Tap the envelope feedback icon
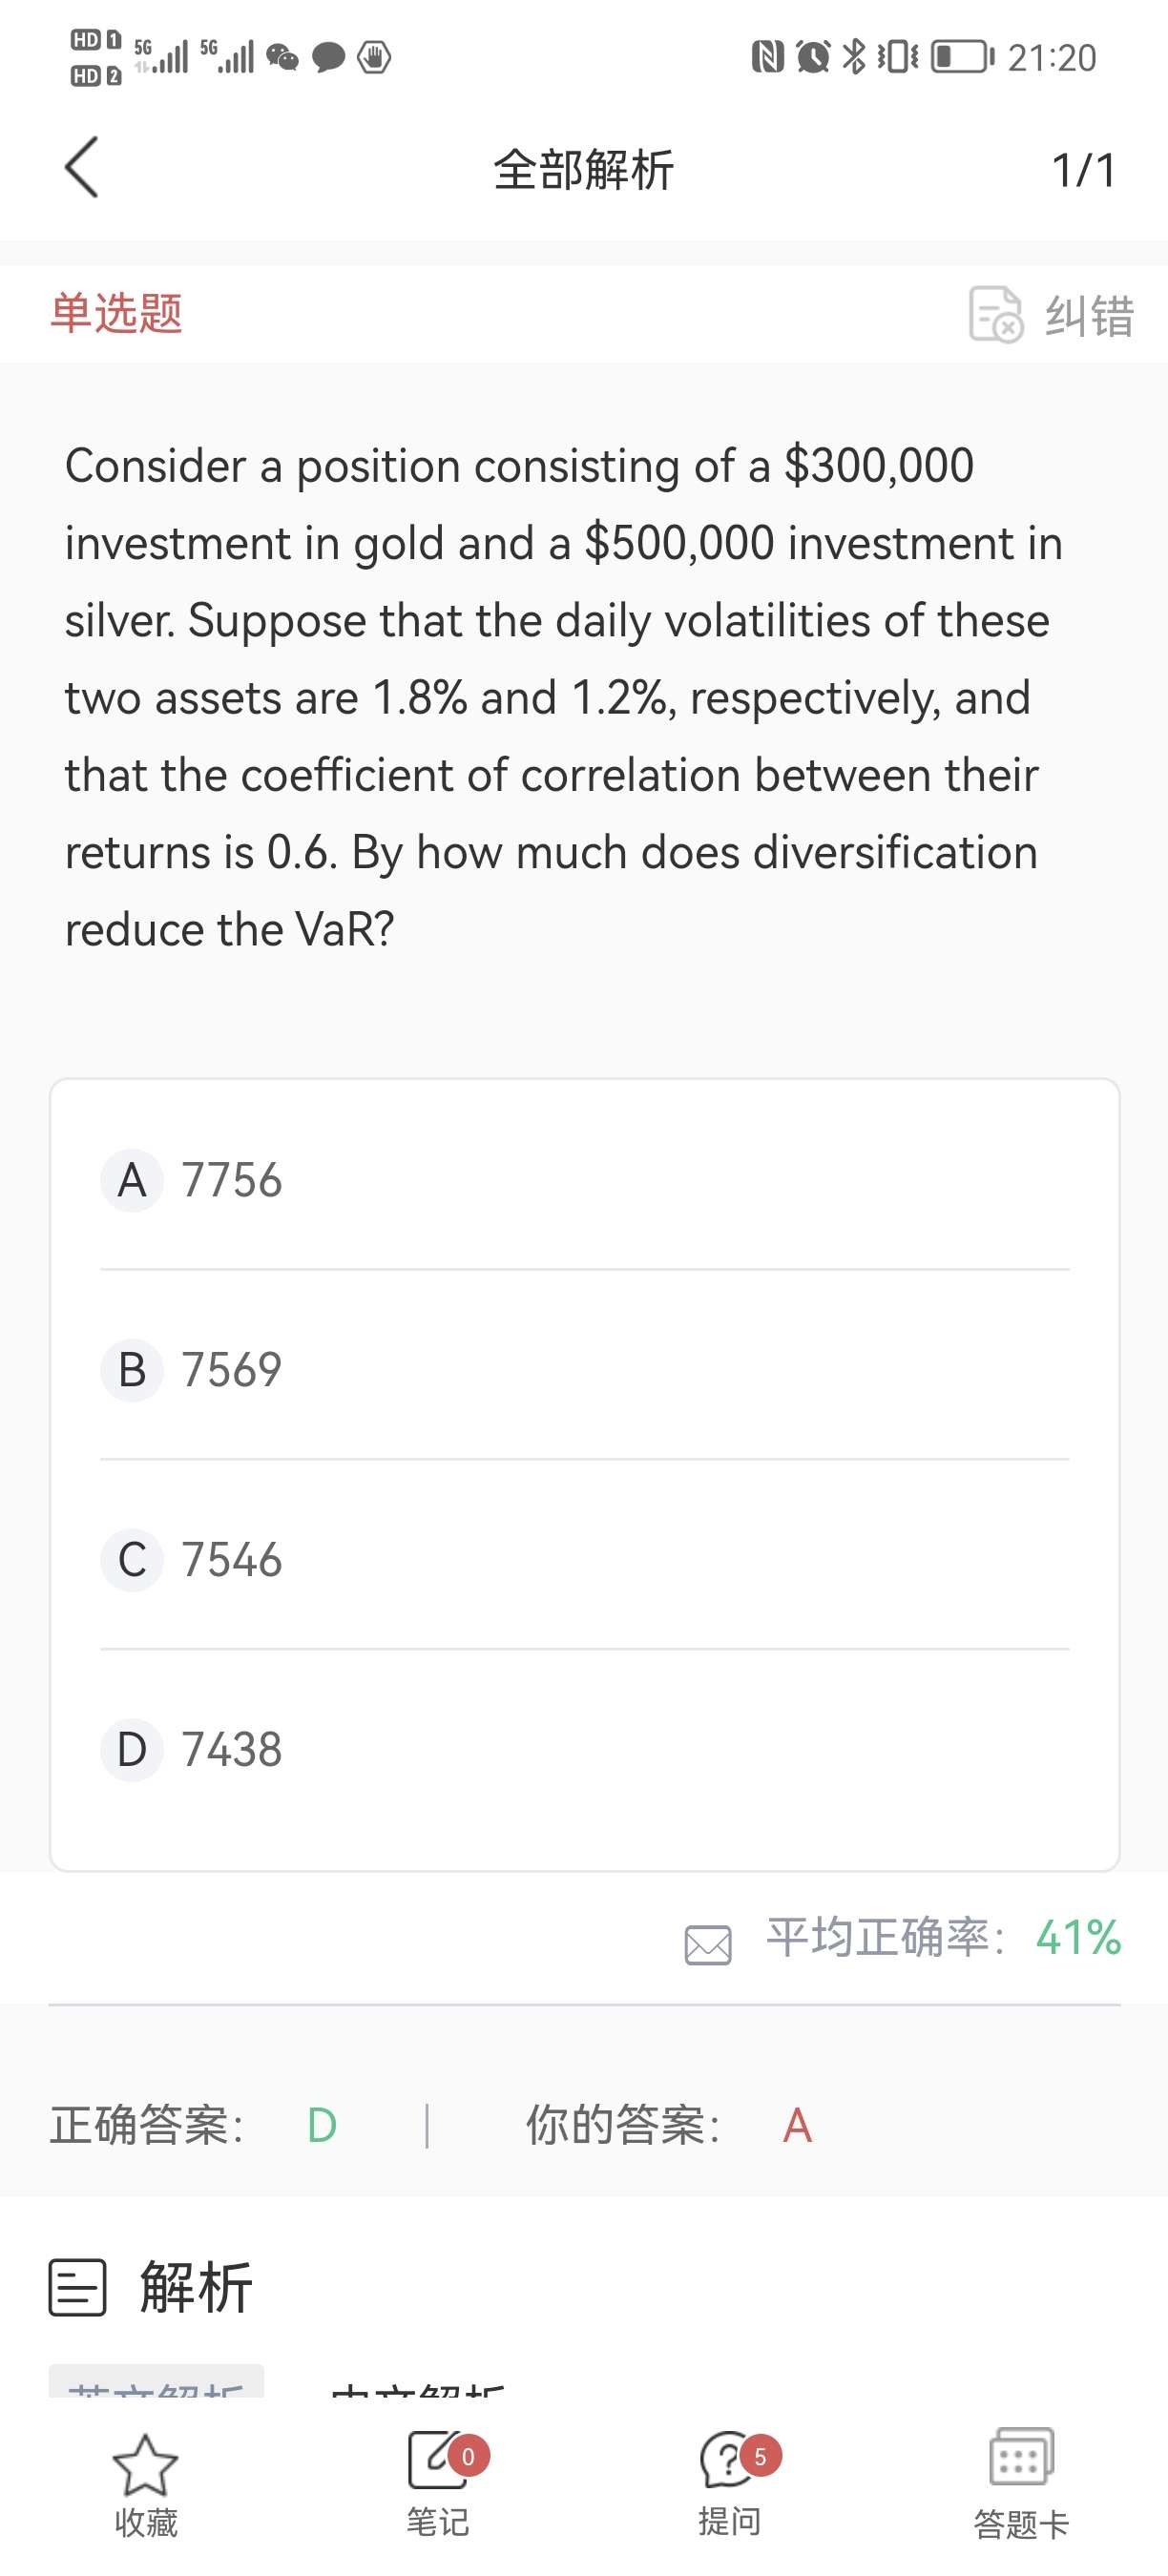The image size is (1168, 2576). 708,1945
